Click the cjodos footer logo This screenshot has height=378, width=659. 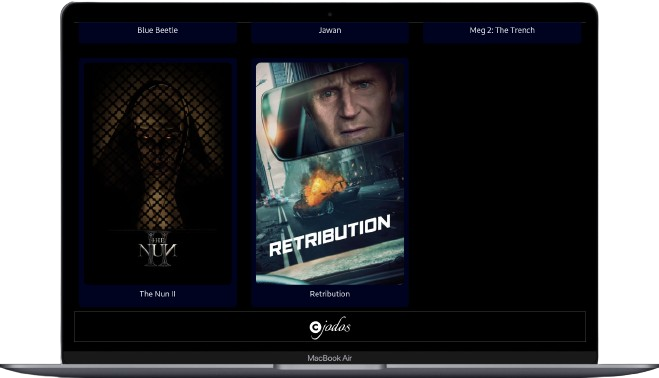click(330, 327)
